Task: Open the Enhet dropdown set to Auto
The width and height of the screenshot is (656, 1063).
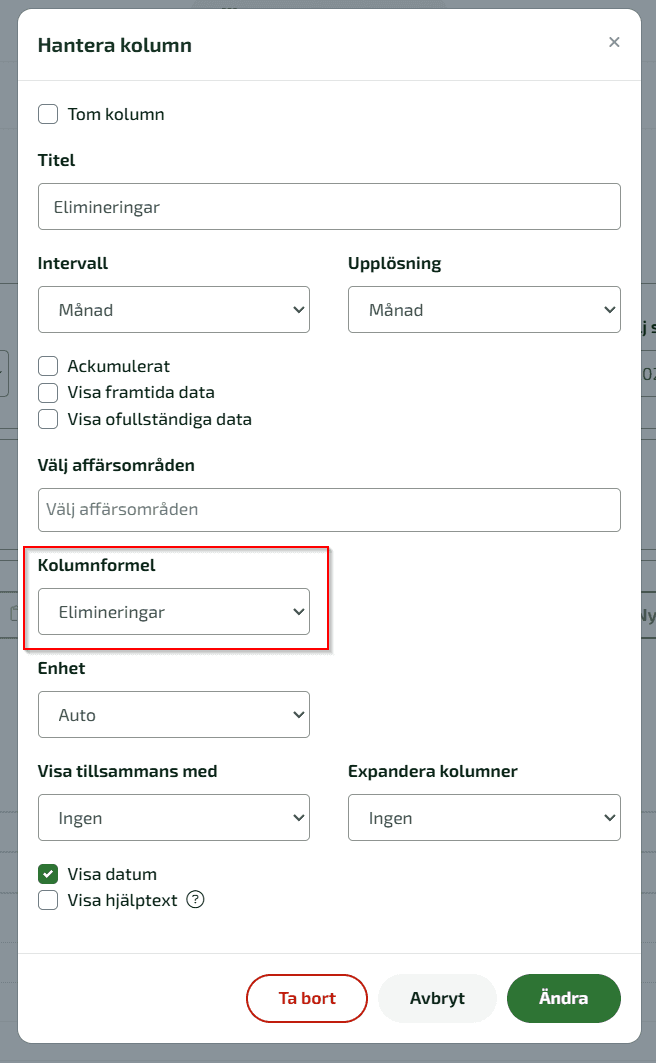Action: click(x=174, y=715)
